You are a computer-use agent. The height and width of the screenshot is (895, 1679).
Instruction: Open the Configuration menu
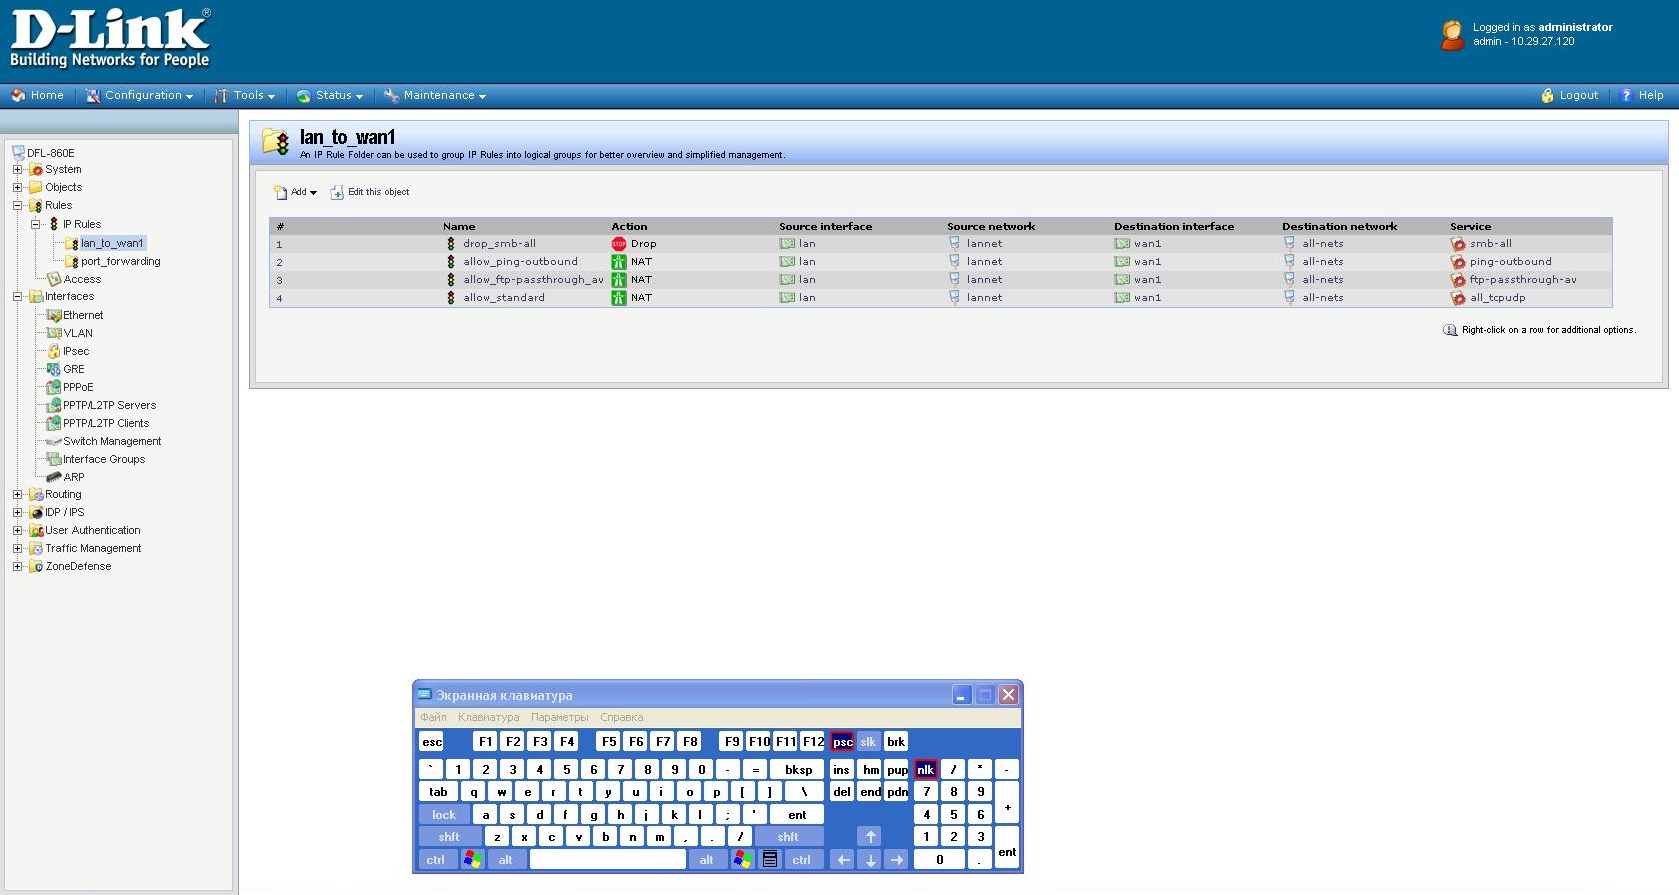148,96
